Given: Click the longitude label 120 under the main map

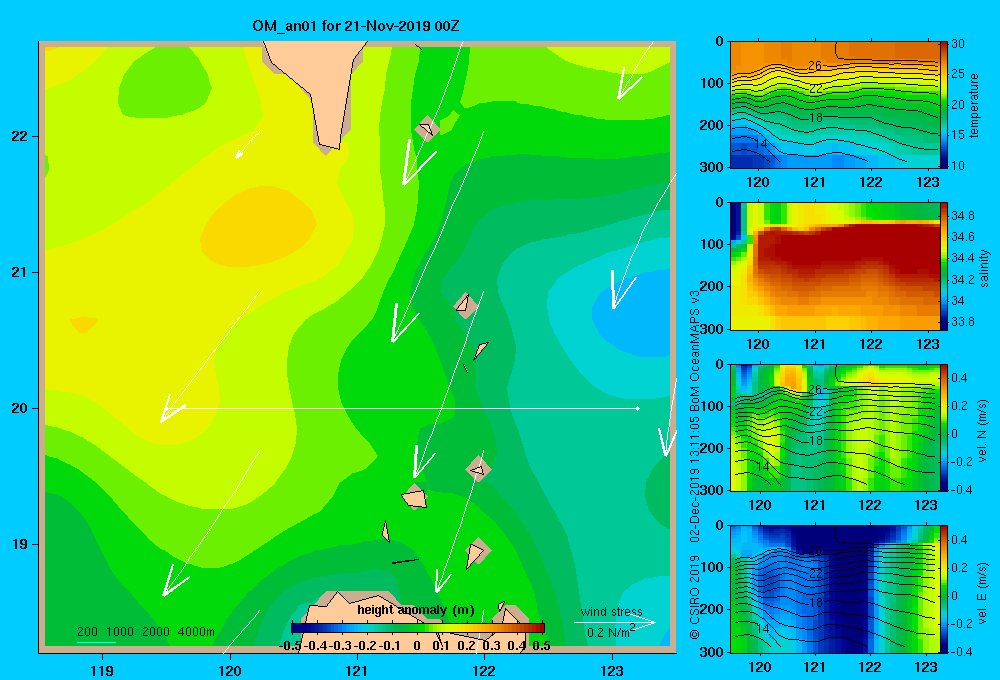Looking at the screenshot, I should click(x=230, y=670).
